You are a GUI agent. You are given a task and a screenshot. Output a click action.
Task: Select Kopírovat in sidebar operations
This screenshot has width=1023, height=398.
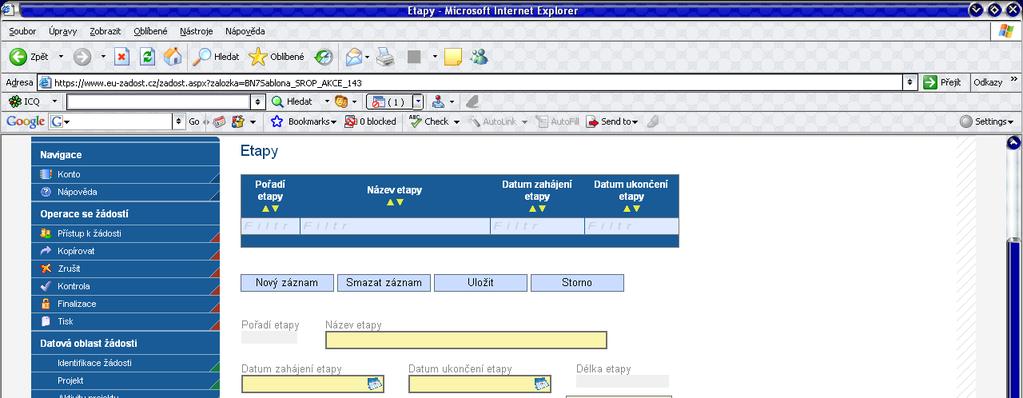coord(125,251)
